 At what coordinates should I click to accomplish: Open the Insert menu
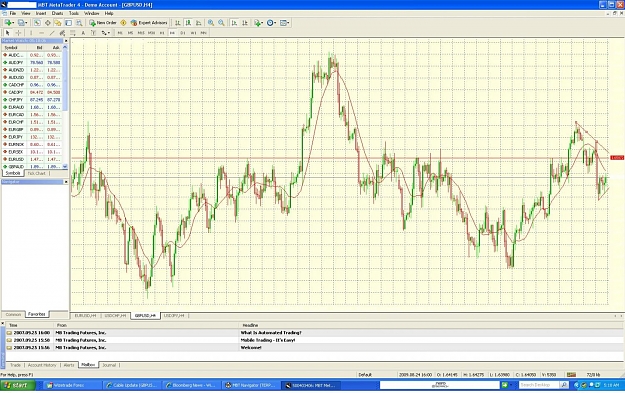(41, 13)
